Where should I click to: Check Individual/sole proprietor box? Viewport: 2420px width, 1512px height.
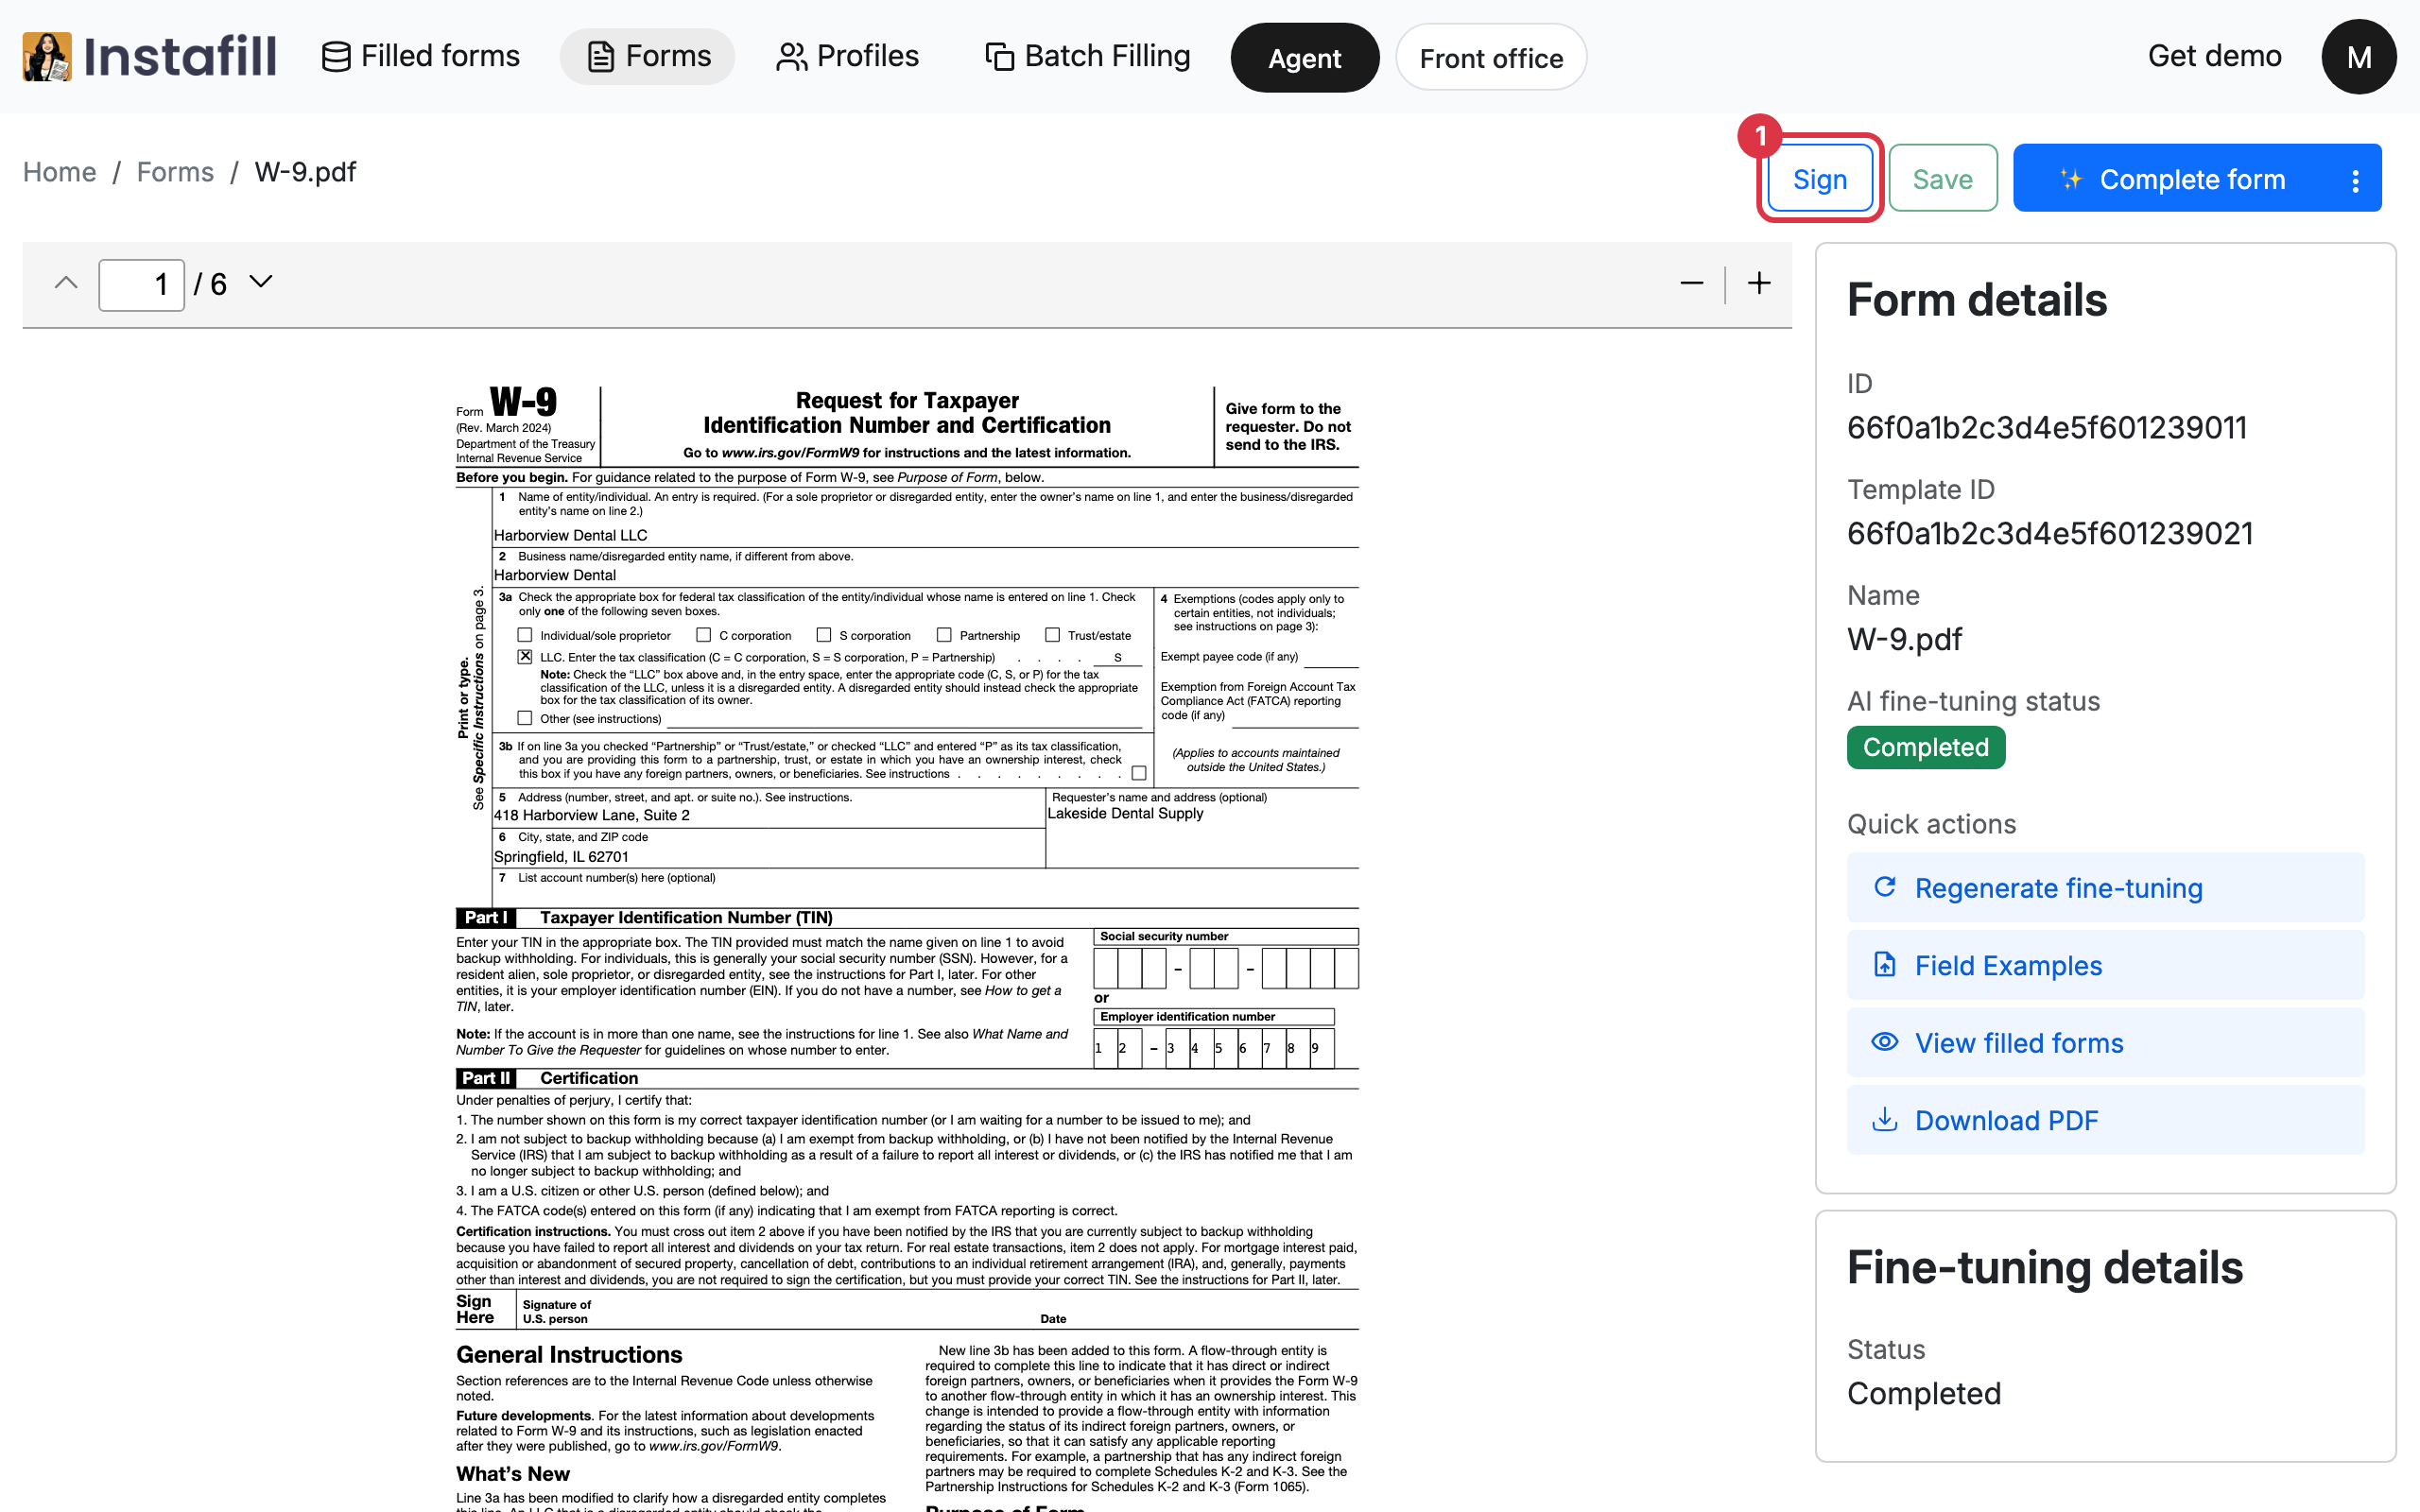525,635
